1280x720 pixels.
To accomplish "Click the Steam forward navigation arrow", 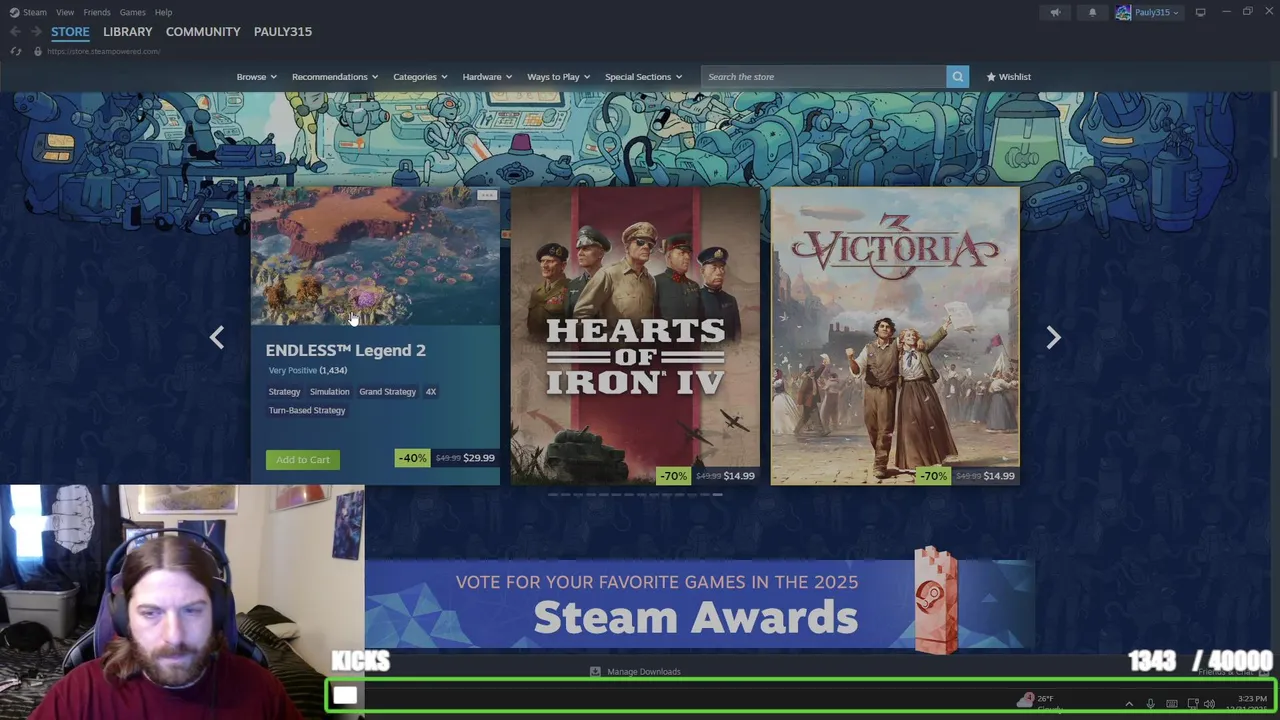I will click(x=36, y=32).
